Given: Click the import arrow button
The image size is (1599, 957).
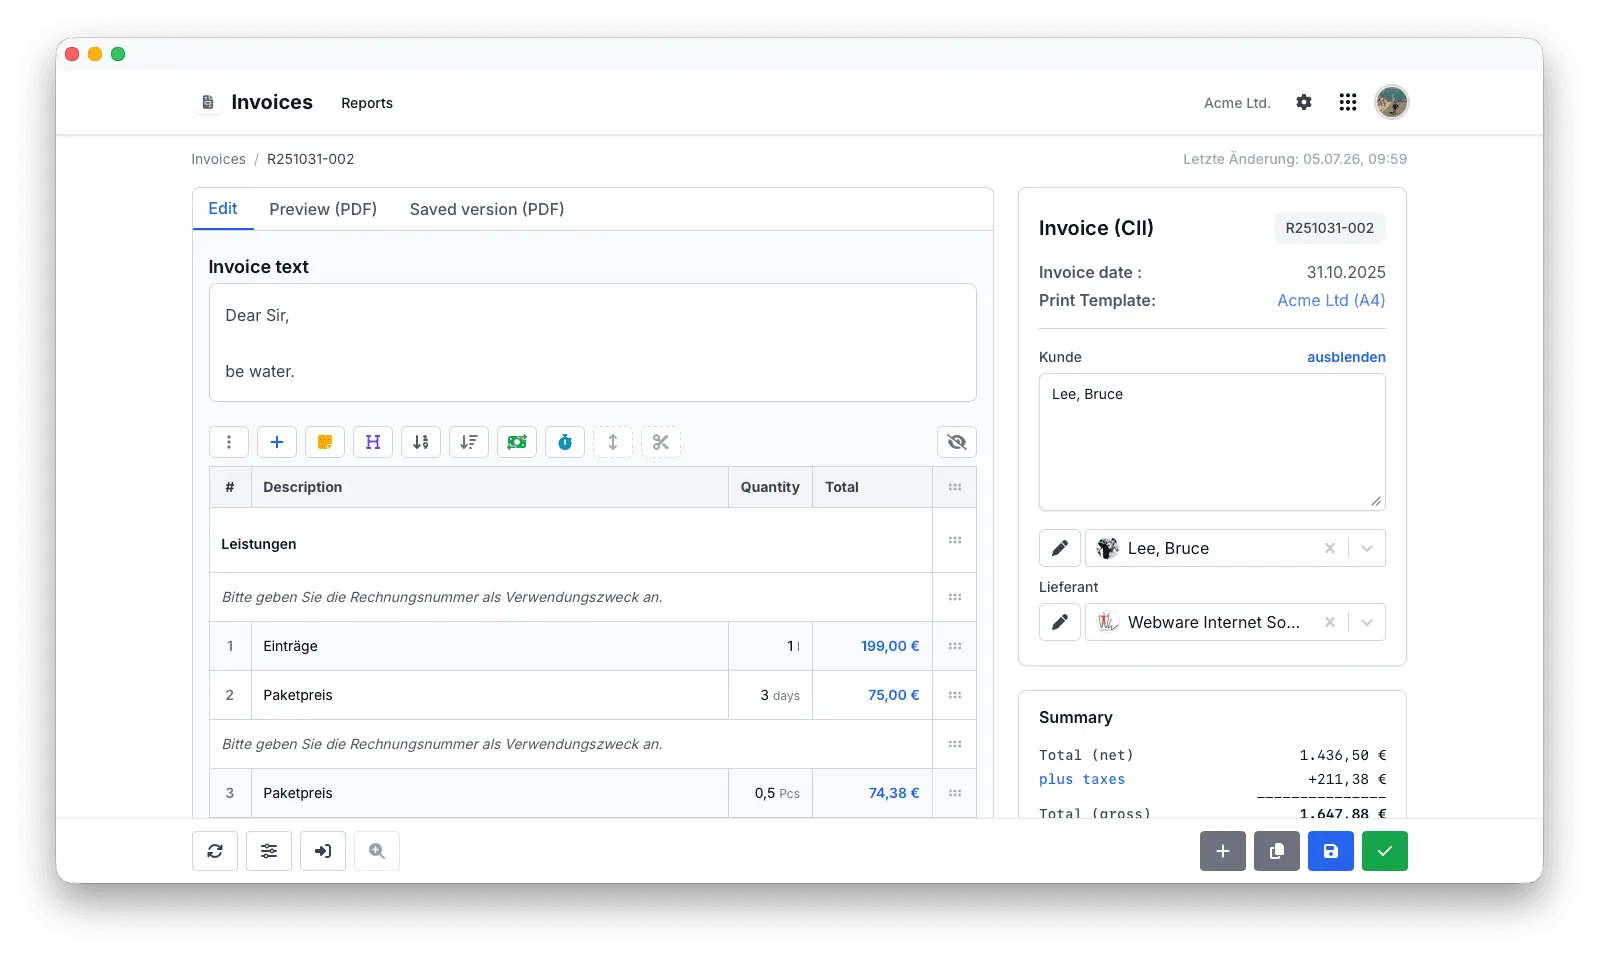Looking at the screenshot, I should pos(323,851).
